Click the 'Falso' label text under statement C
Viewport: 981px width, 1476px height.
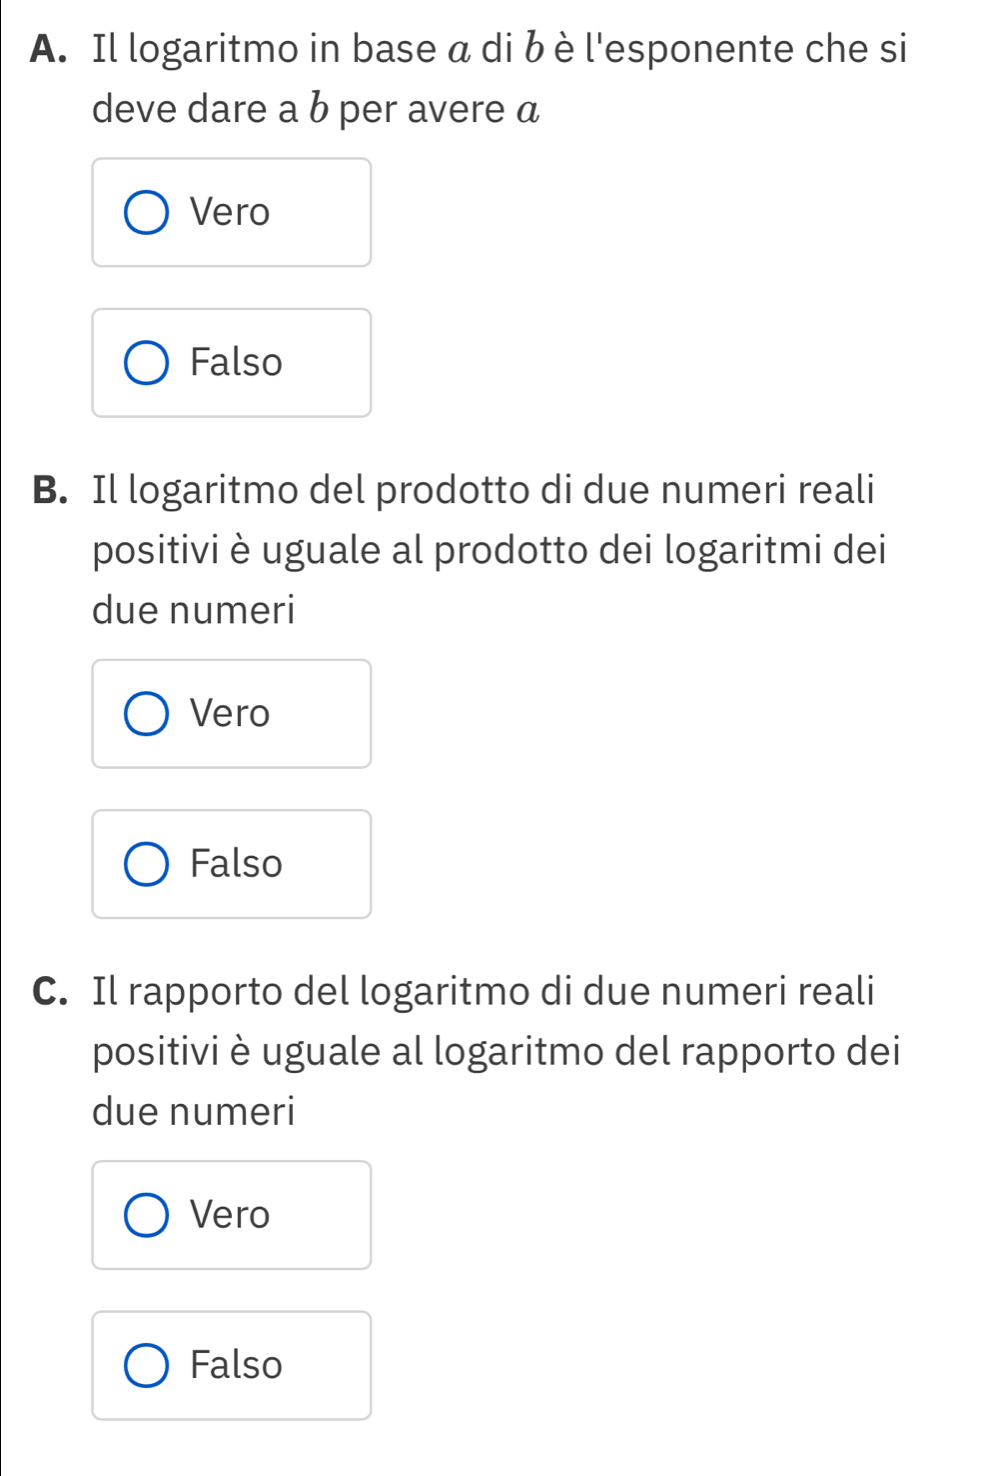(x=236, y=1364)
